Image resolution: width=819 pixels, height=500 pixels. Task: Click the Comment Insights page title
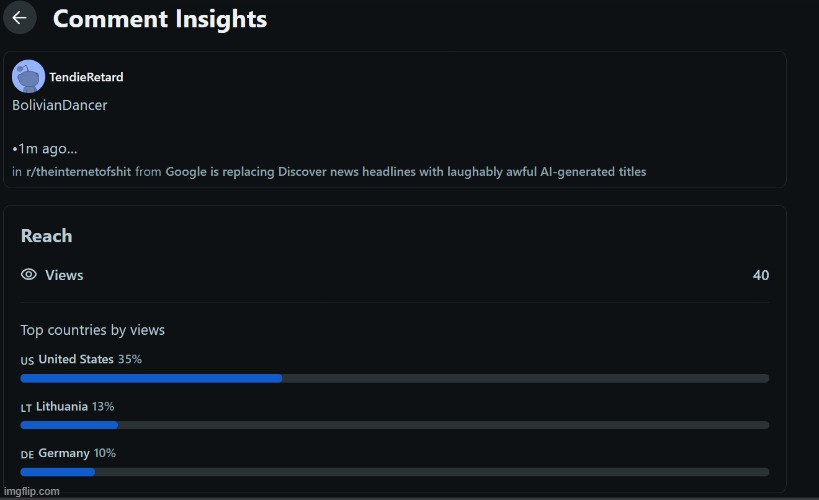pyautogui.click(x=159, y=19)
